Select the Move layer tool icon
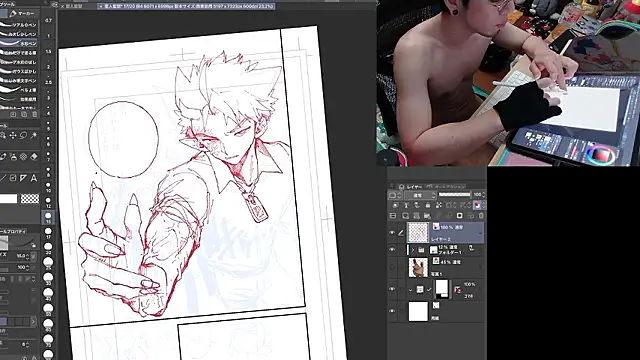This screenshot has width=640, height=360. tap(13, 135)
